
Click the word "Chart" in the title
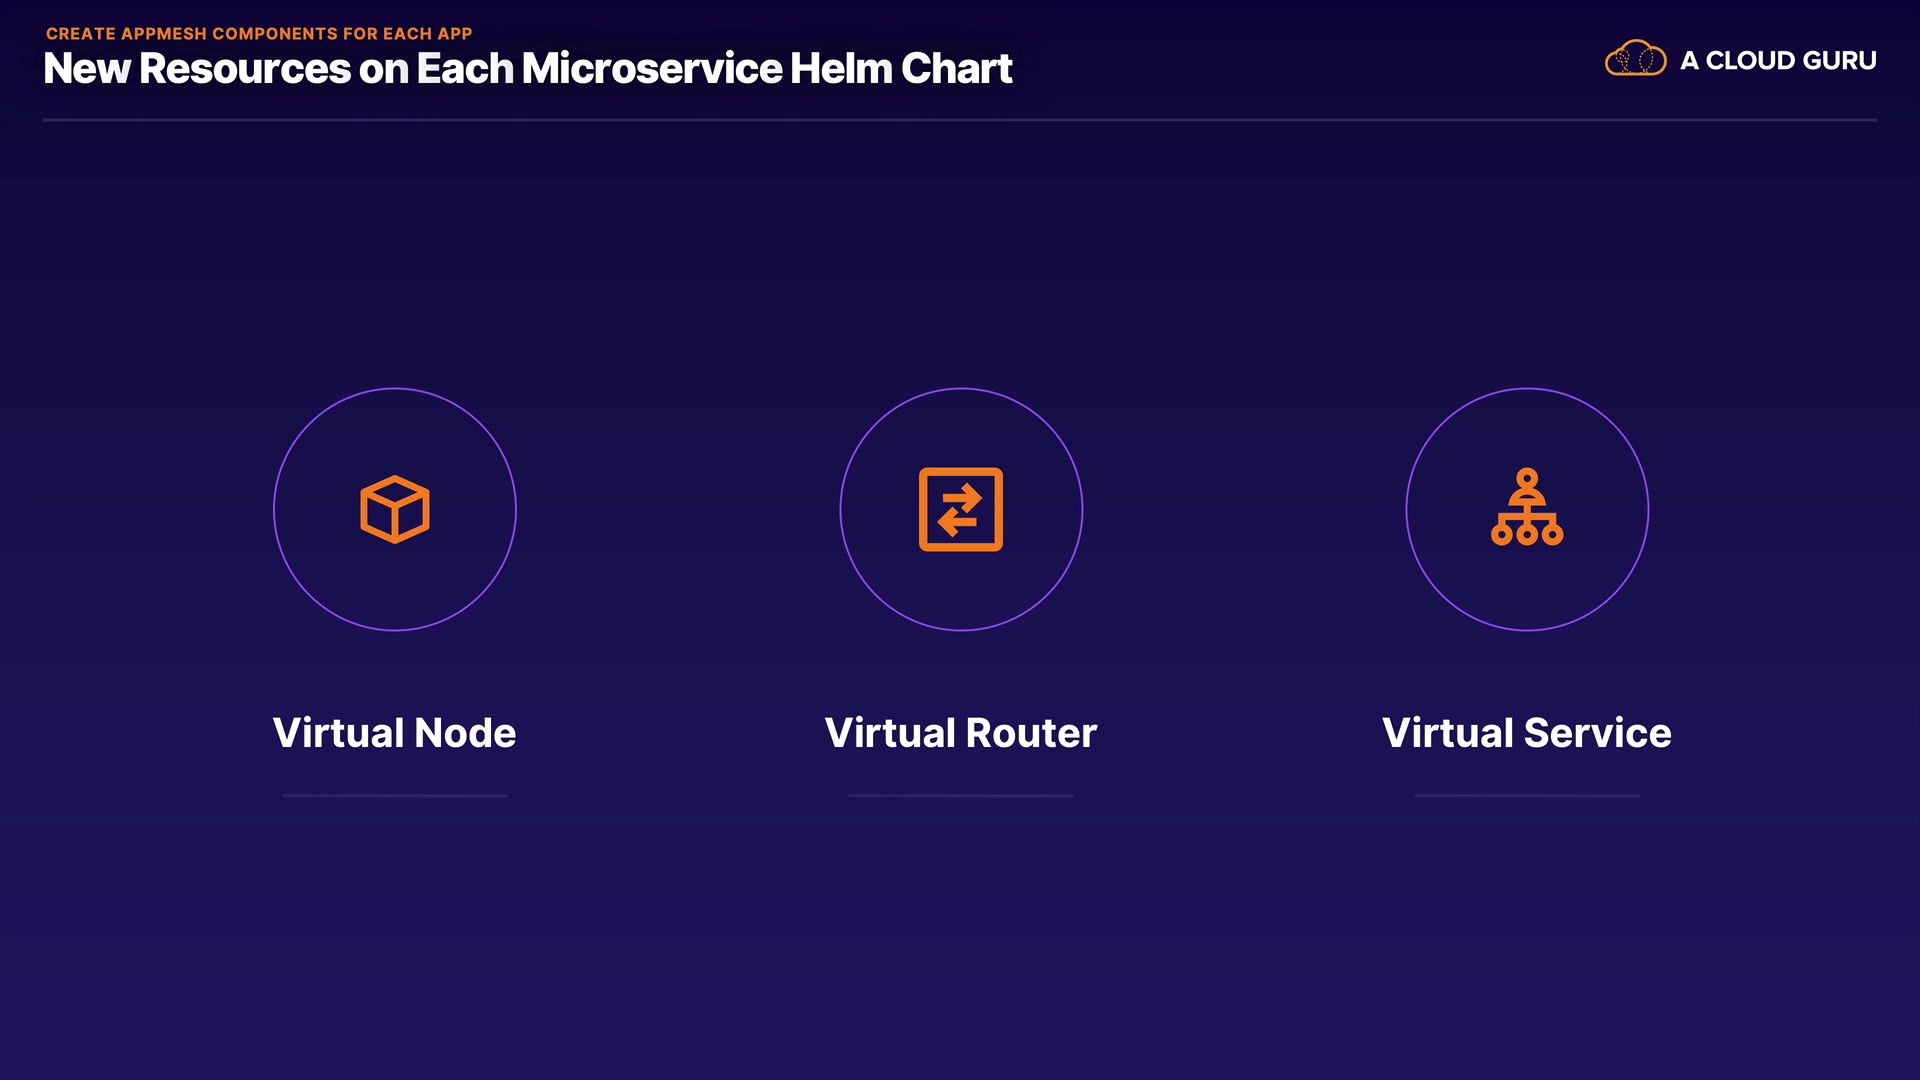click(x=957, y=69)
